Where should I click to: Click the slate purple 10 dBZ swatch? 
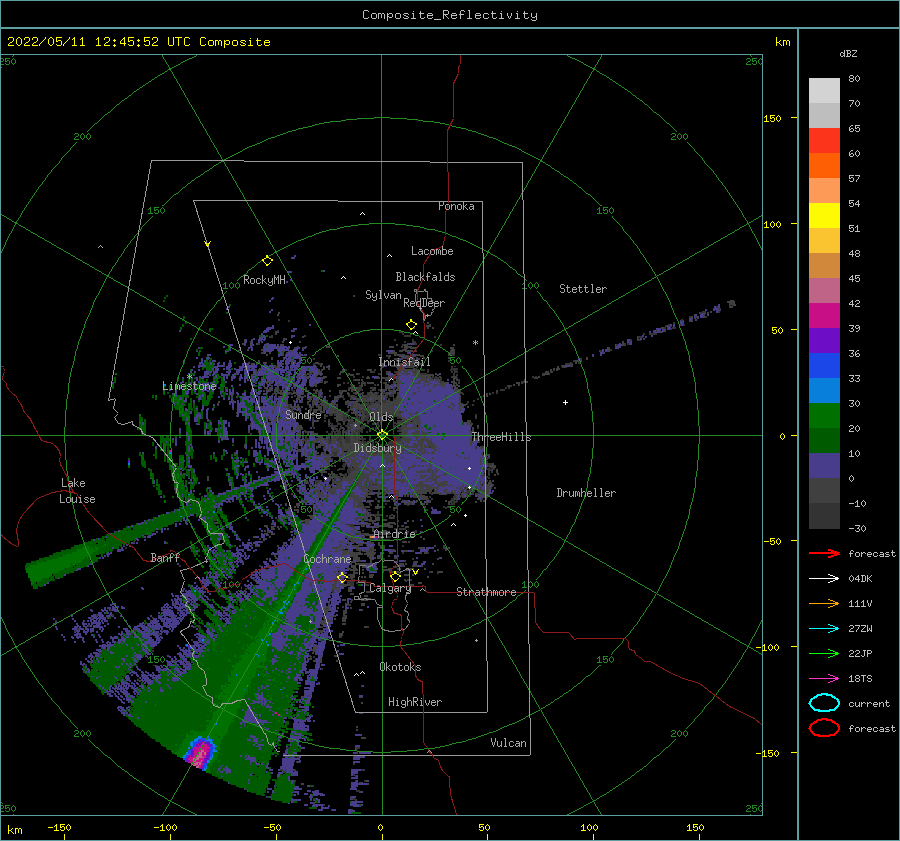coord(824,466)
